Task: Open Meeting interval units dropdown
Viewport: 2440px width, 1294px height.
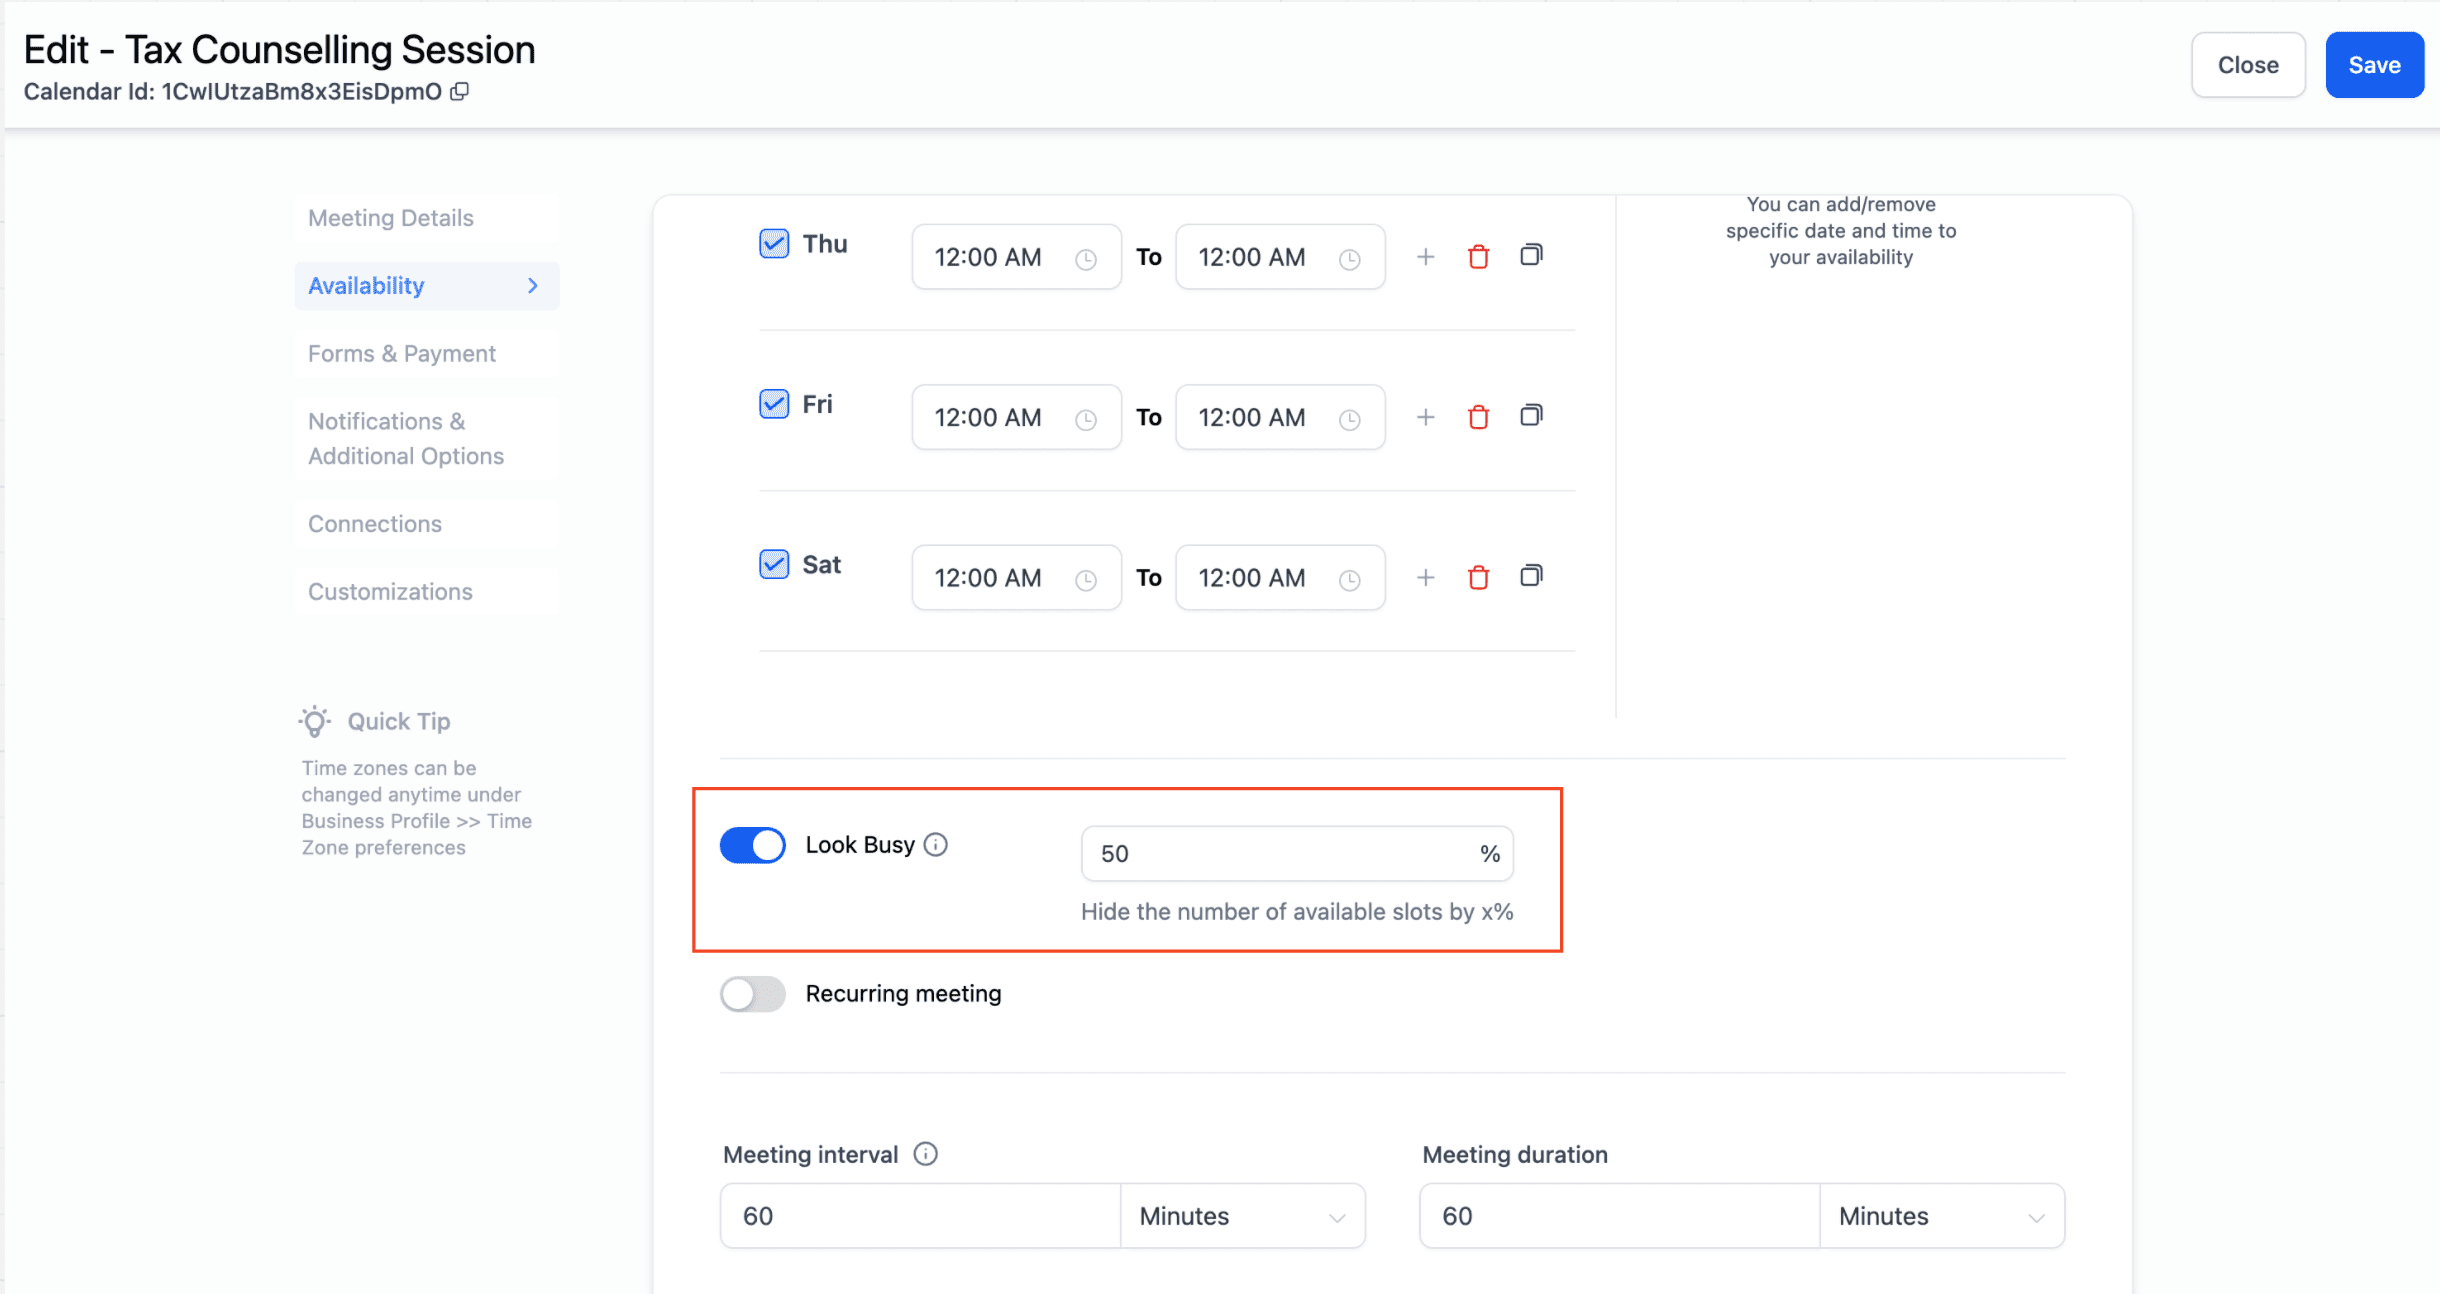Action: [x=1243, y=1216]
